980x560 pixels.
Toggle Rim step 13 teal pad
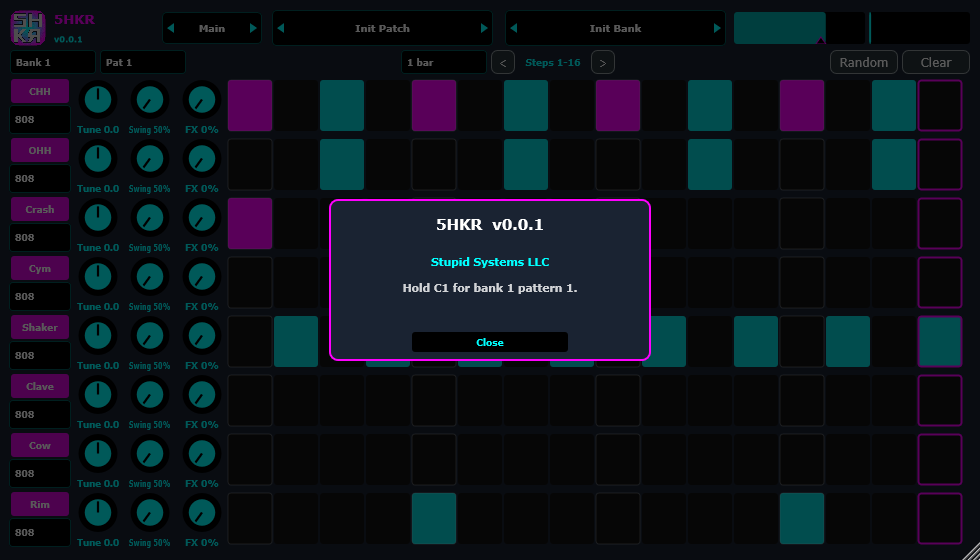click(x=802, y=519)
